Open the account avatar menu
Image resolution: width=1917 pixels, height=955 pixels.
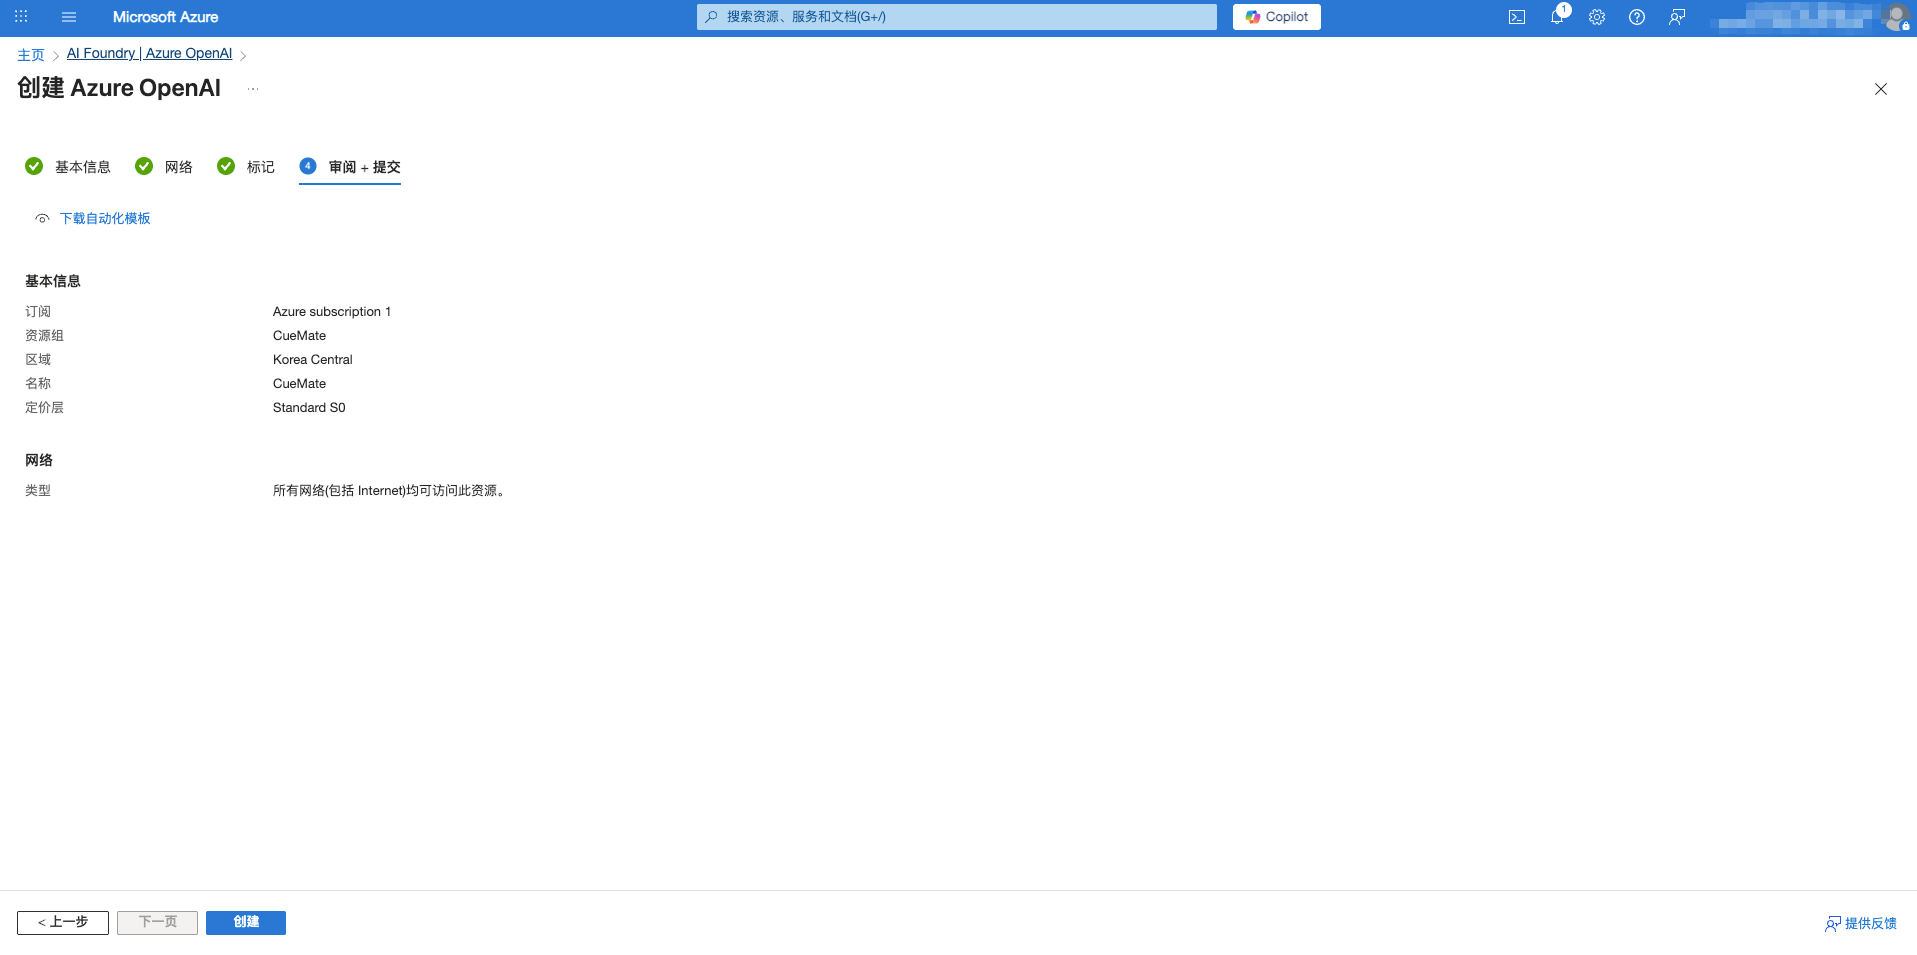point(1895,17)
